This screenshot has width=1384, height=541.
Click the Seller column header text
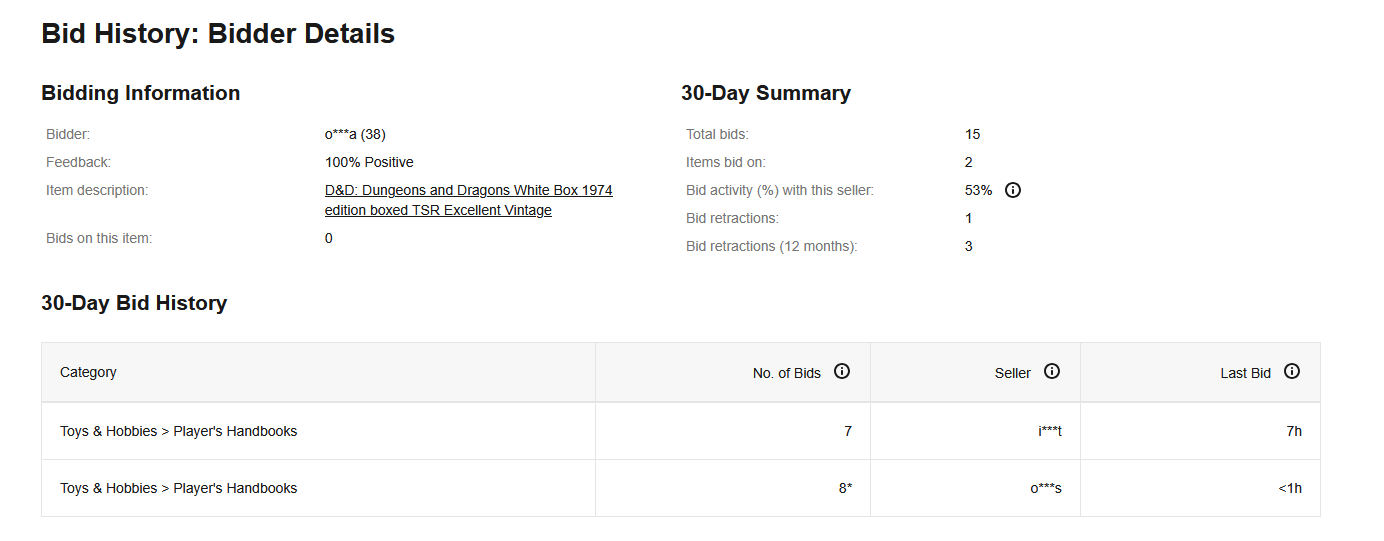pos(1013,373)
